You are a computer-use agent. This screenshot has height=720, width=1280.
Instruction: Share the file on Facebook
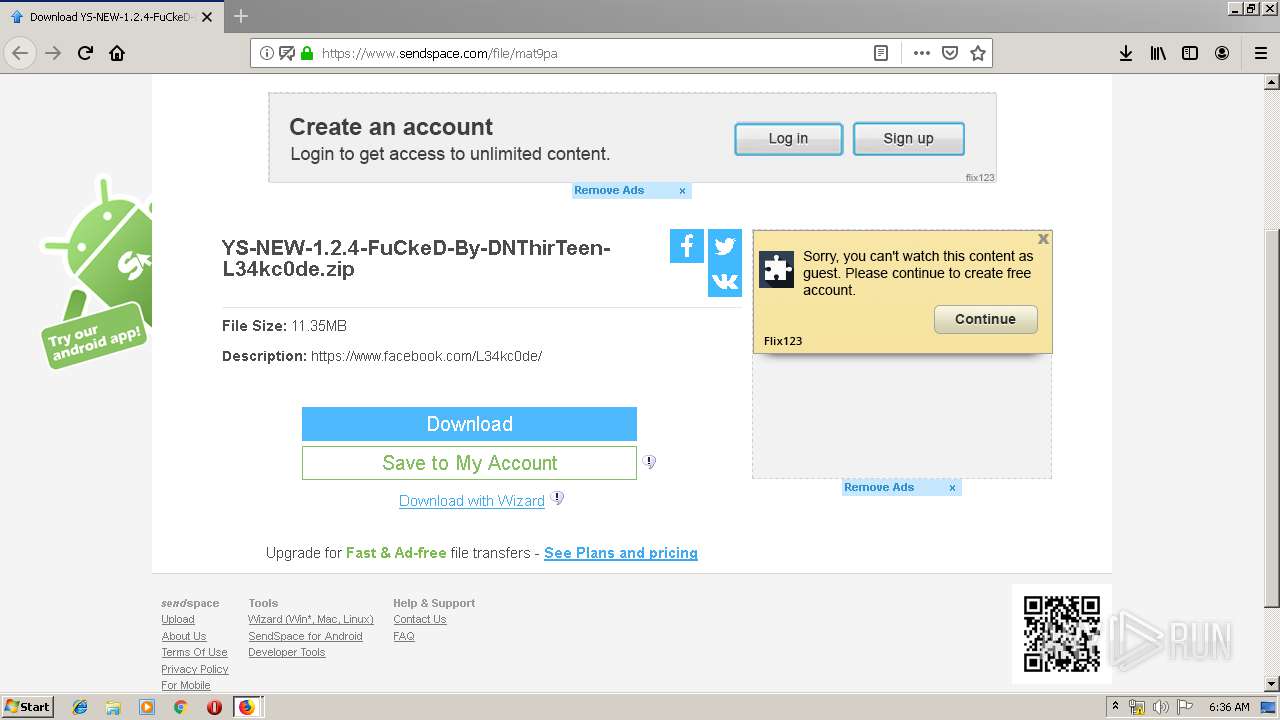pos(687,246)
